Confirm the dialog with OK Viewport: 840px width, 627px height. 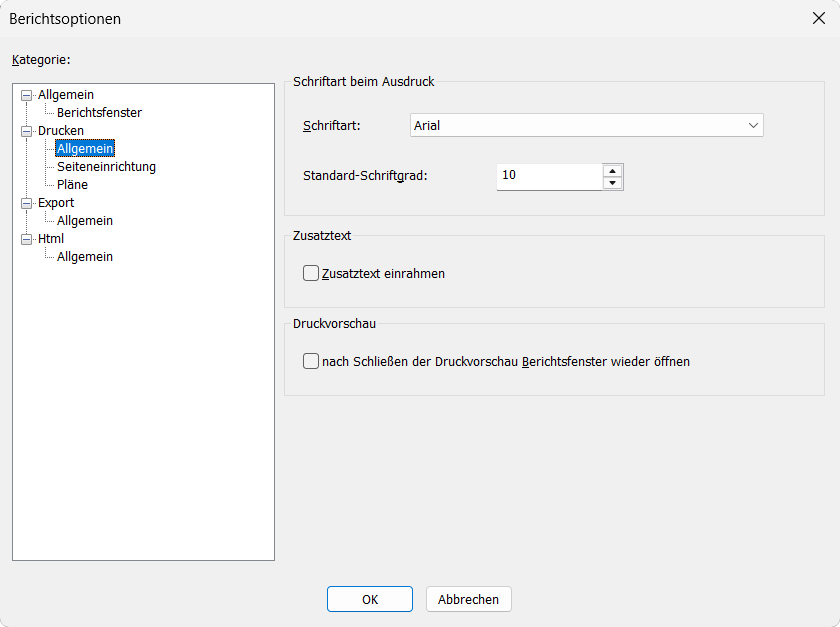coord(370,599)
